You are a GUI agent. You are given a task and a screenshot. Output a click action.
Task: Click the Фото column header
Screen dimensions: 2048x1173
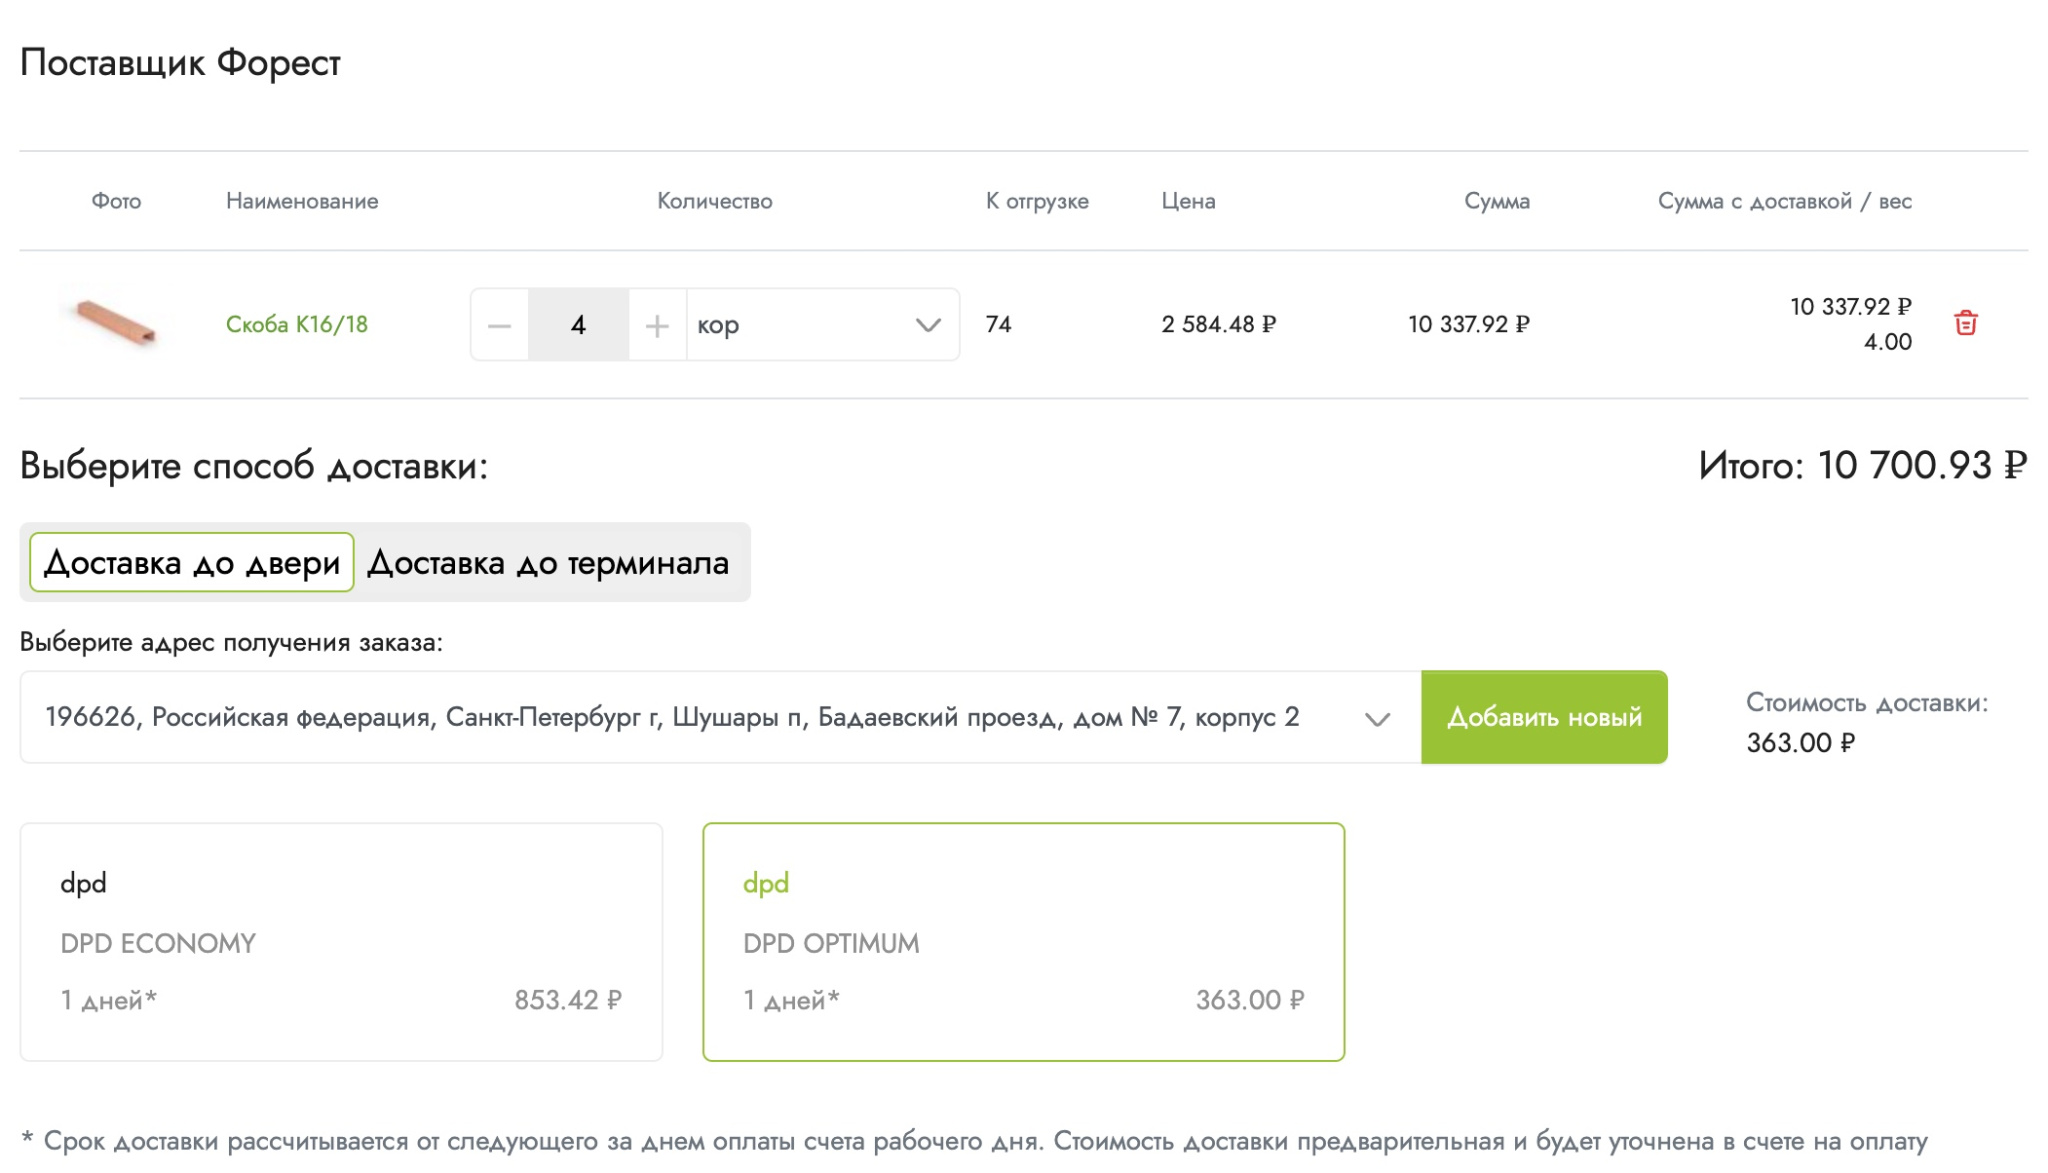tap(116, 201)
